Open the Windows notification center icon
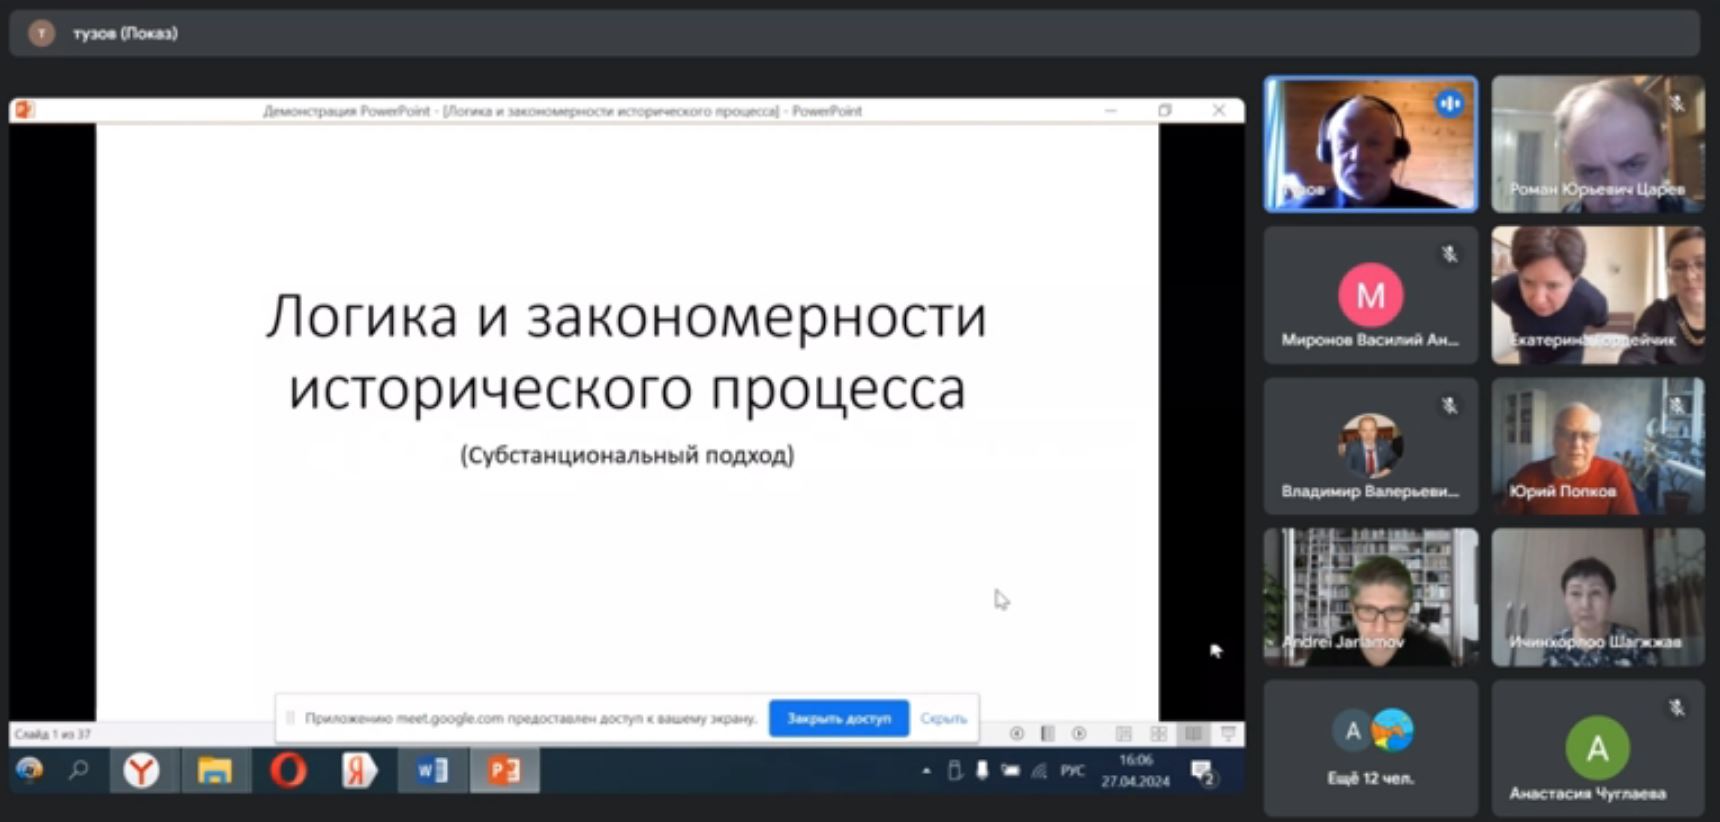This screenshot has height=822, width=1720. (1203, 771)
